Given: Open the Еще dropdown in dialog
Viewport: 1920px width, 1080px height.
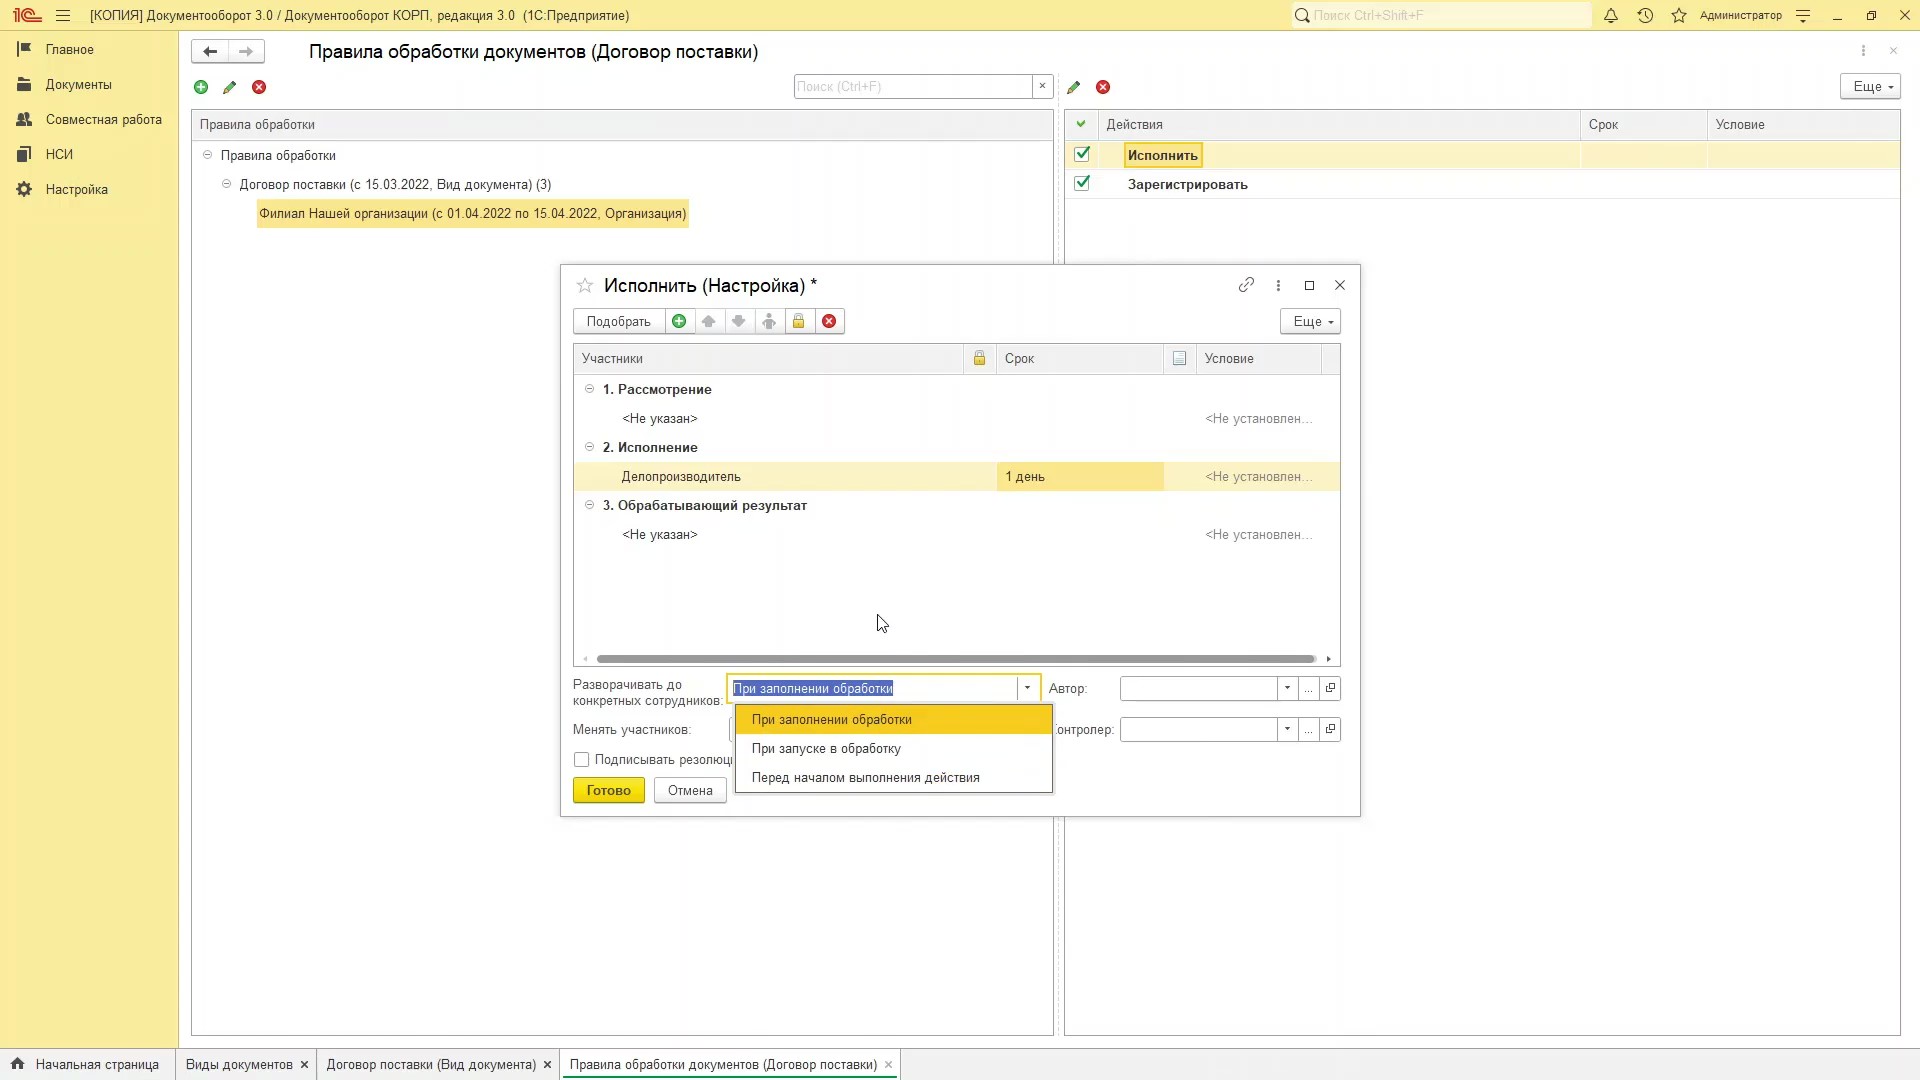Looking at the screenshot, I should pos(1310,321).
